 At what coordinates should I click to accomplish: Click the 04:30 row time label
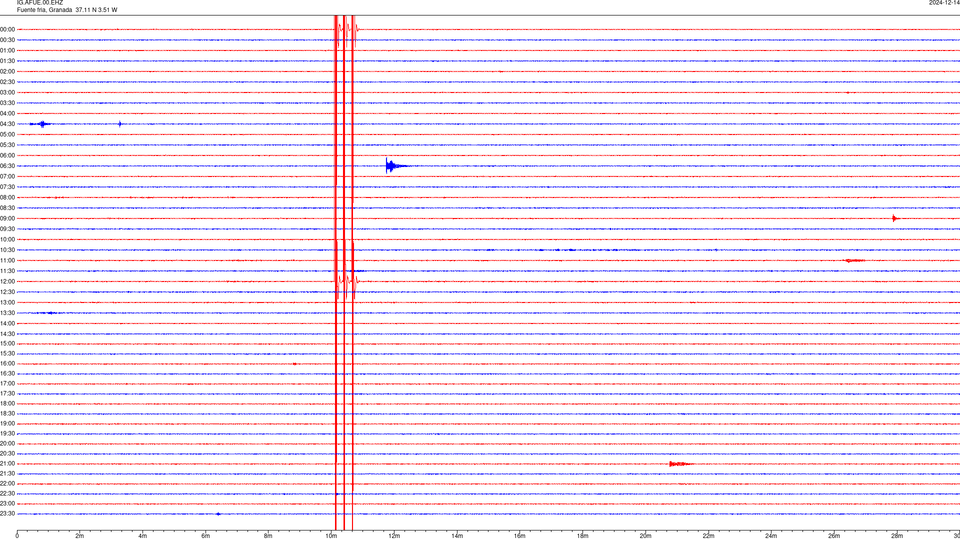click(7, 124)
